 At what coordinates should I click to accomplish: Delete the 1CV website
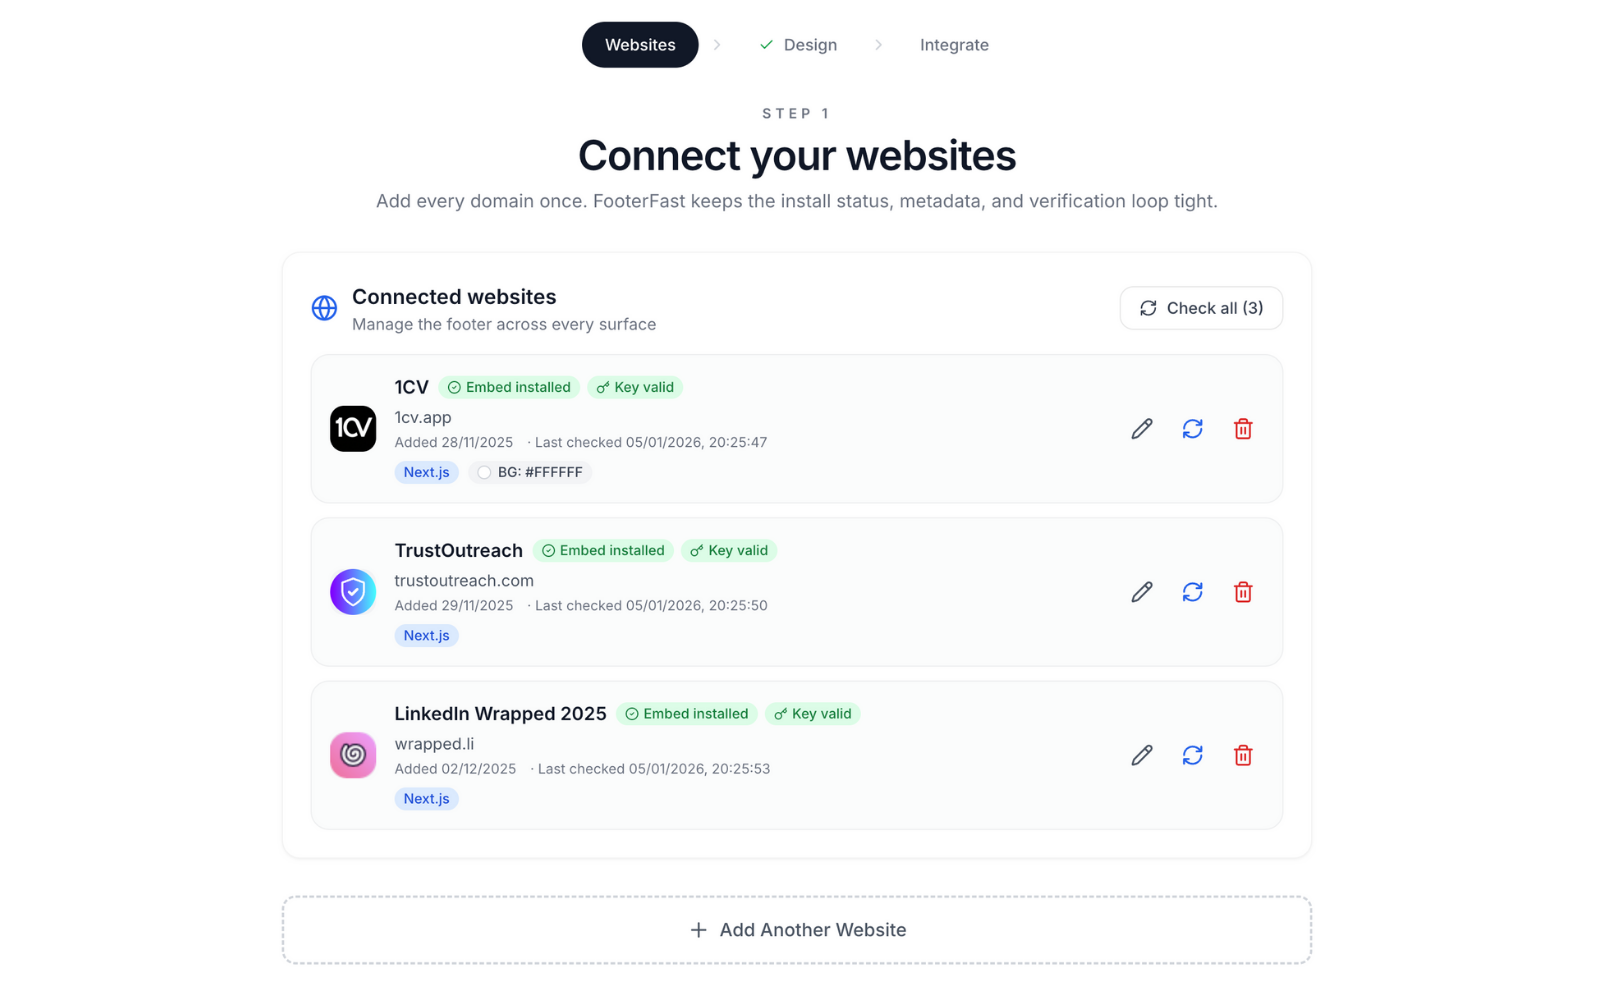point(1243,428)
